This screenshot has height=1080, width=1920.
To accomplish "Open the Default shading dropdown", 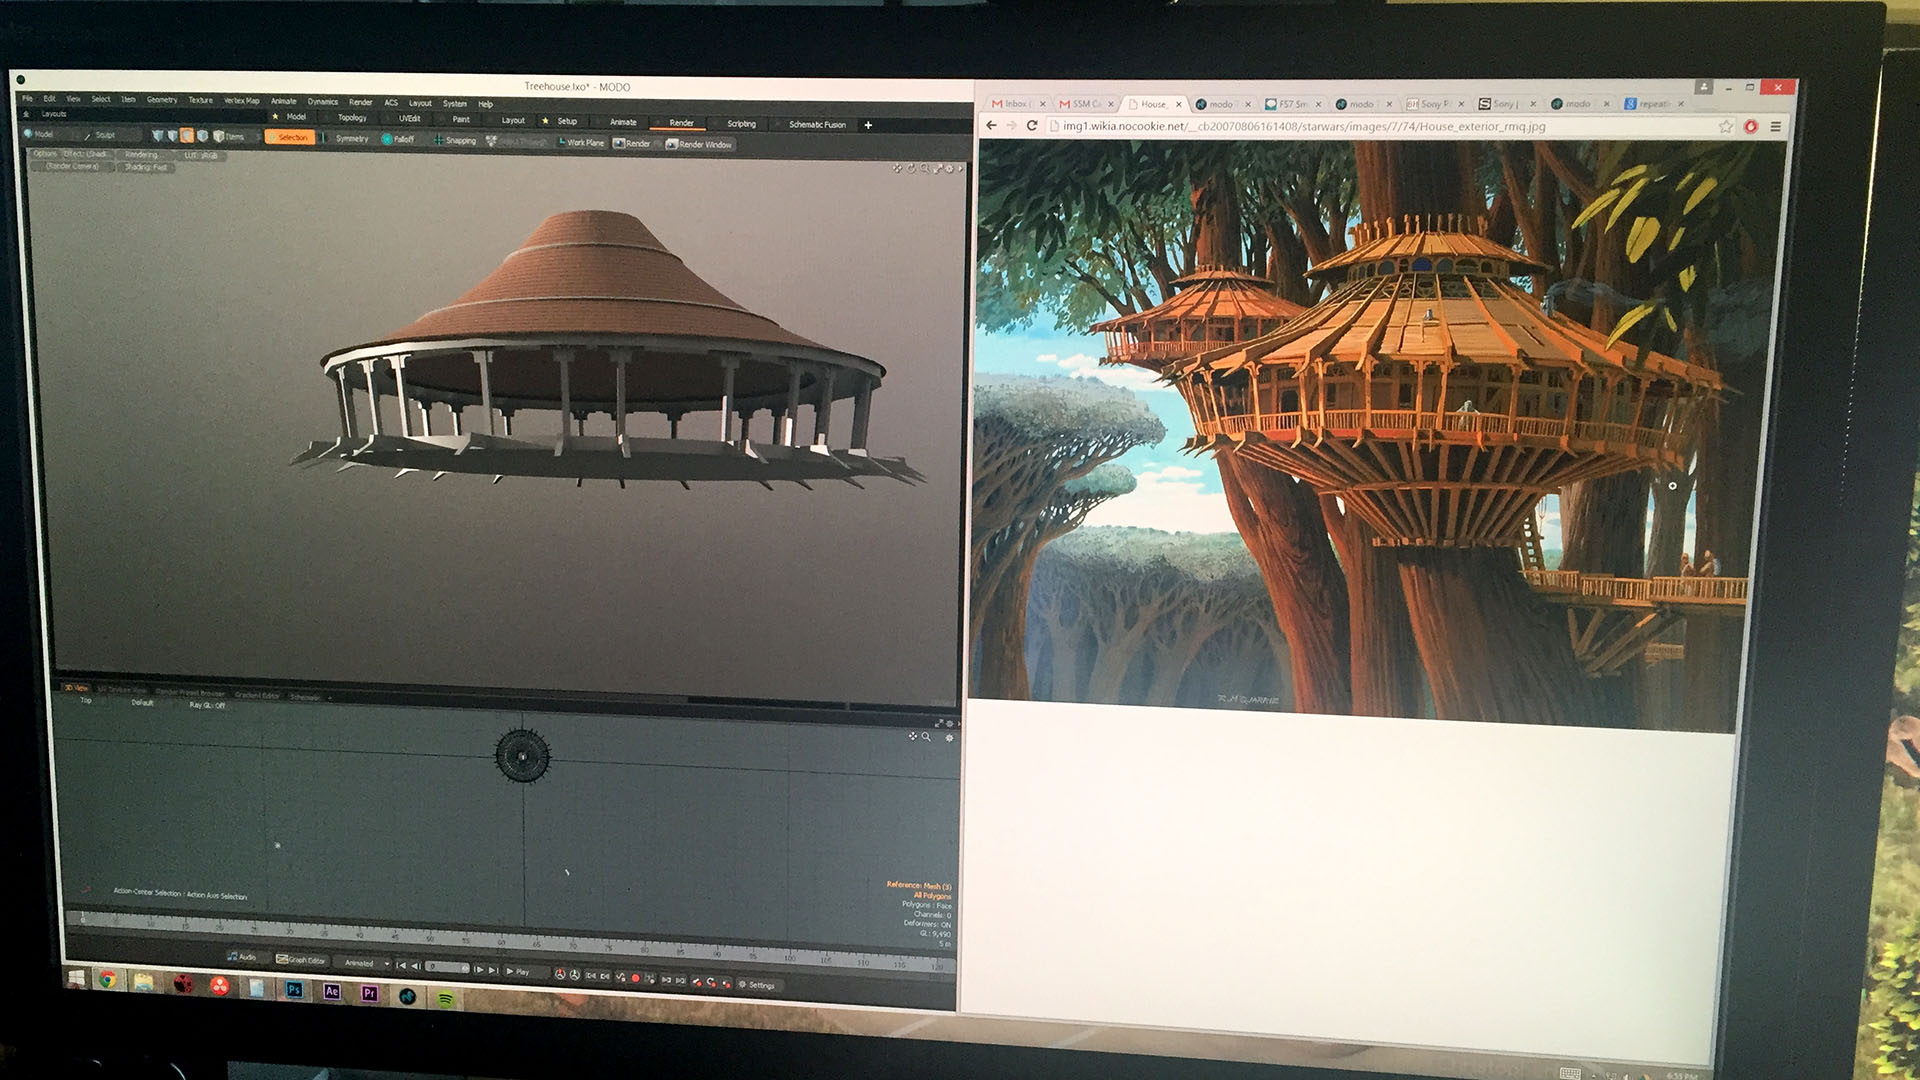I will click(x=142, y=703).
